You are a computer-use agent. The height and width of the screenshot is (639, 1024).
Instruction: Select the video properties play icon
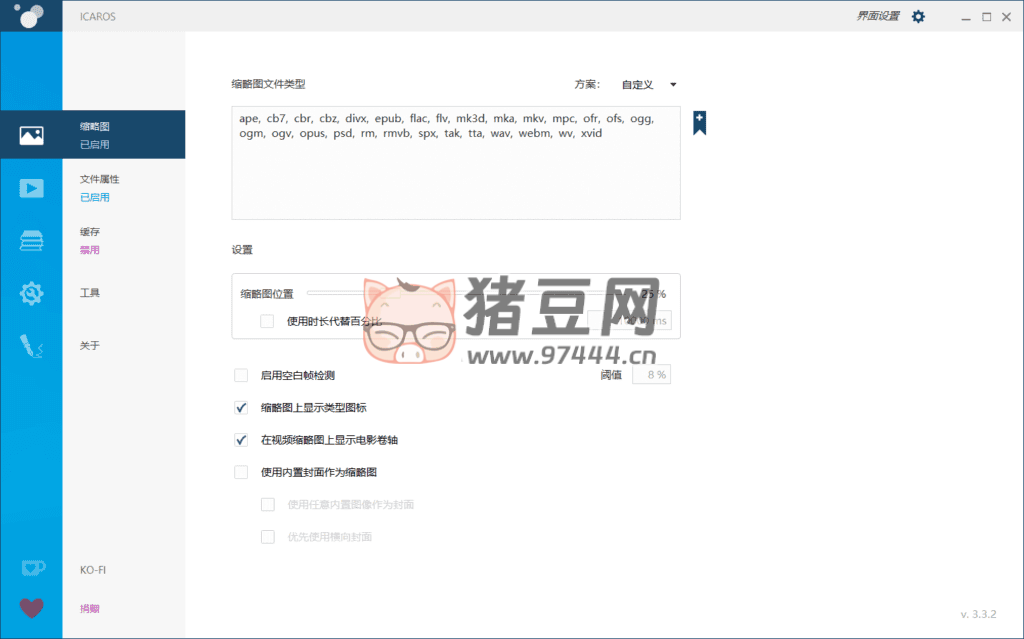tap(31, 188)
